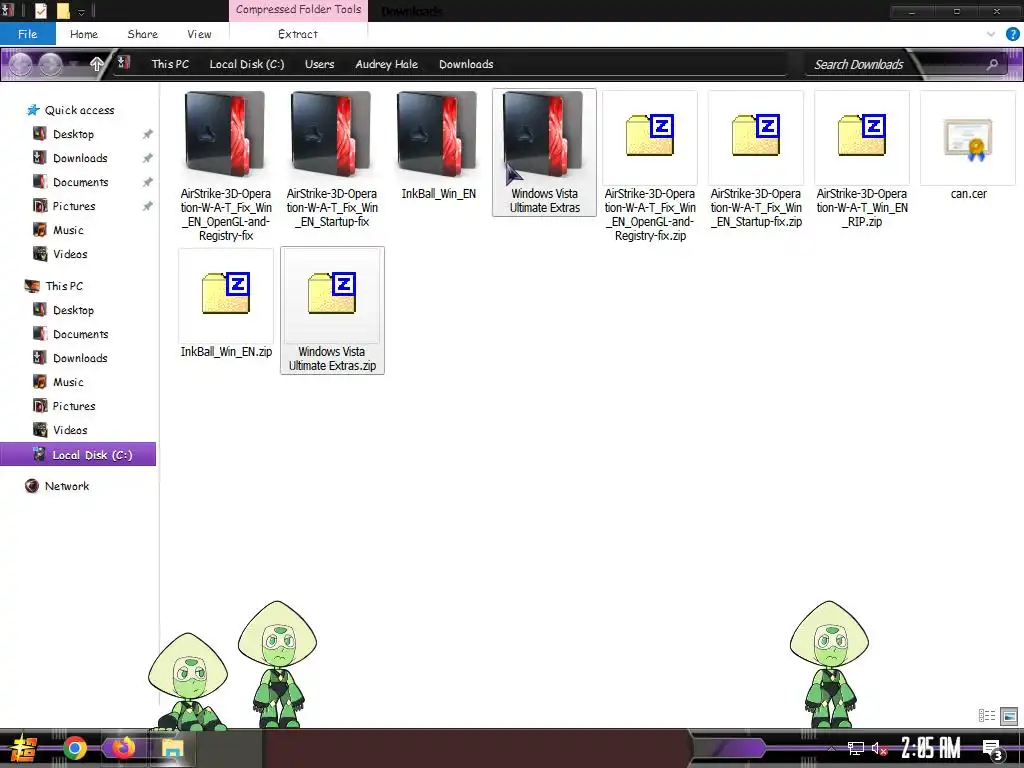
Task: Click Audrey Hale breadcrumb in address bar
Action: coord(387,64)
